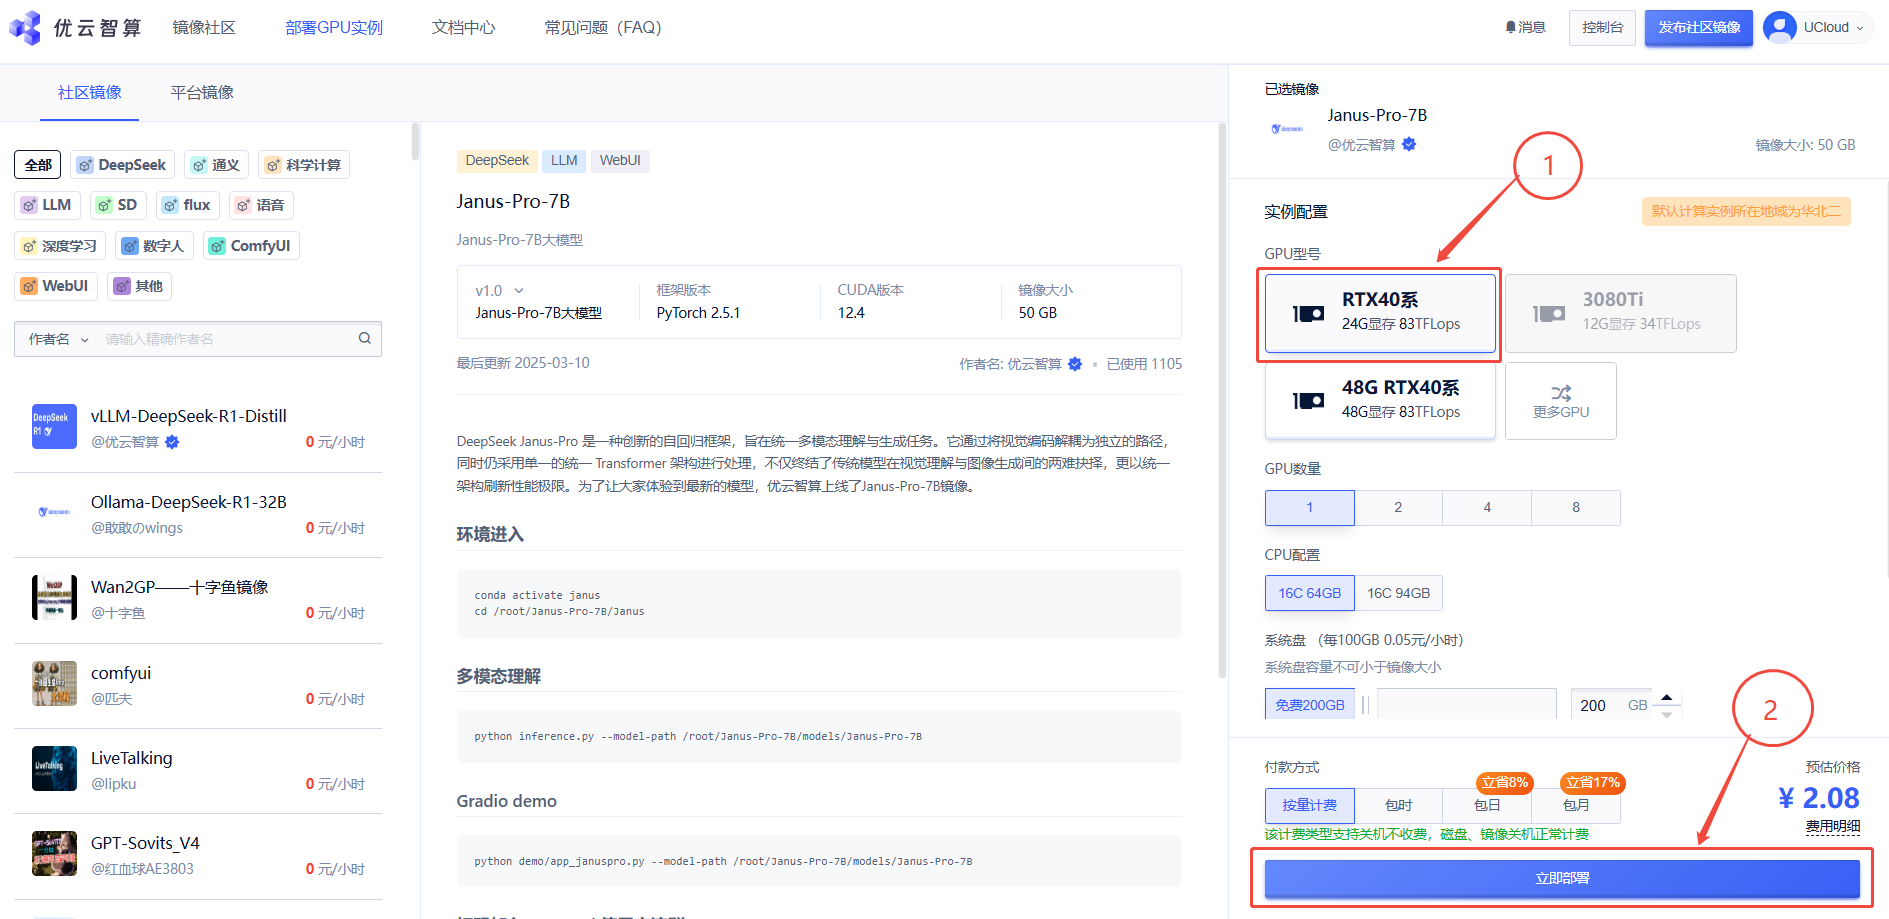Click the verified badge beside vLLM-DeepSeek-R1-Distill author
This screenshot has height=919, width=1889.
pos(172,442)
